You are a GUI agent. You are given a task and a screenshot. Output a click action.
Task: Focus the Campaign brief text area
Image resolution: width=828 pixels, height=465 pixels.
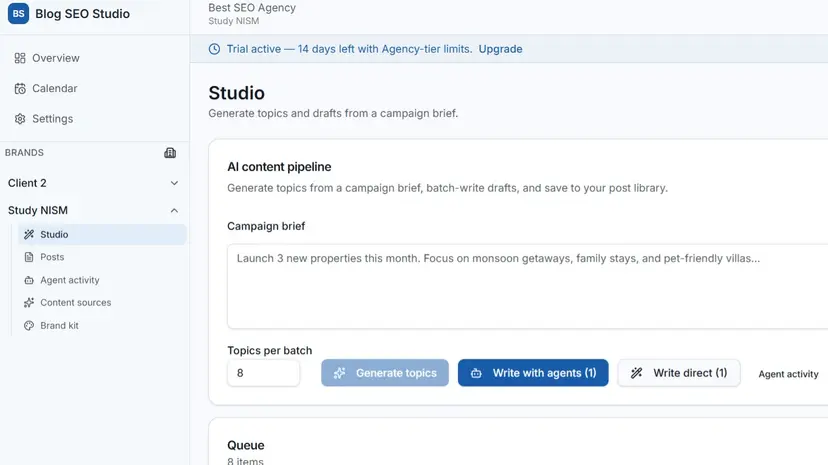click(528, 286)
